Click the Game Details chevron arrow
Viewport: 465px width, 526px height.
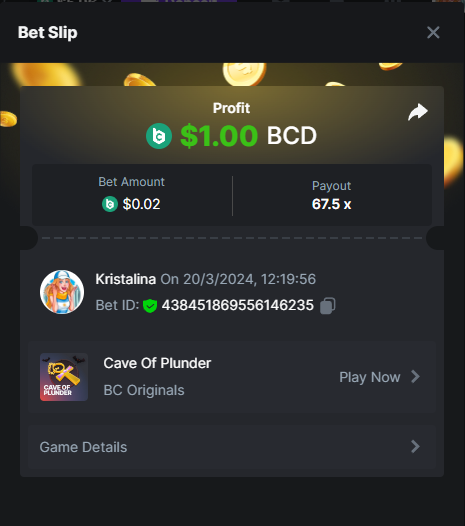[415, 447]
